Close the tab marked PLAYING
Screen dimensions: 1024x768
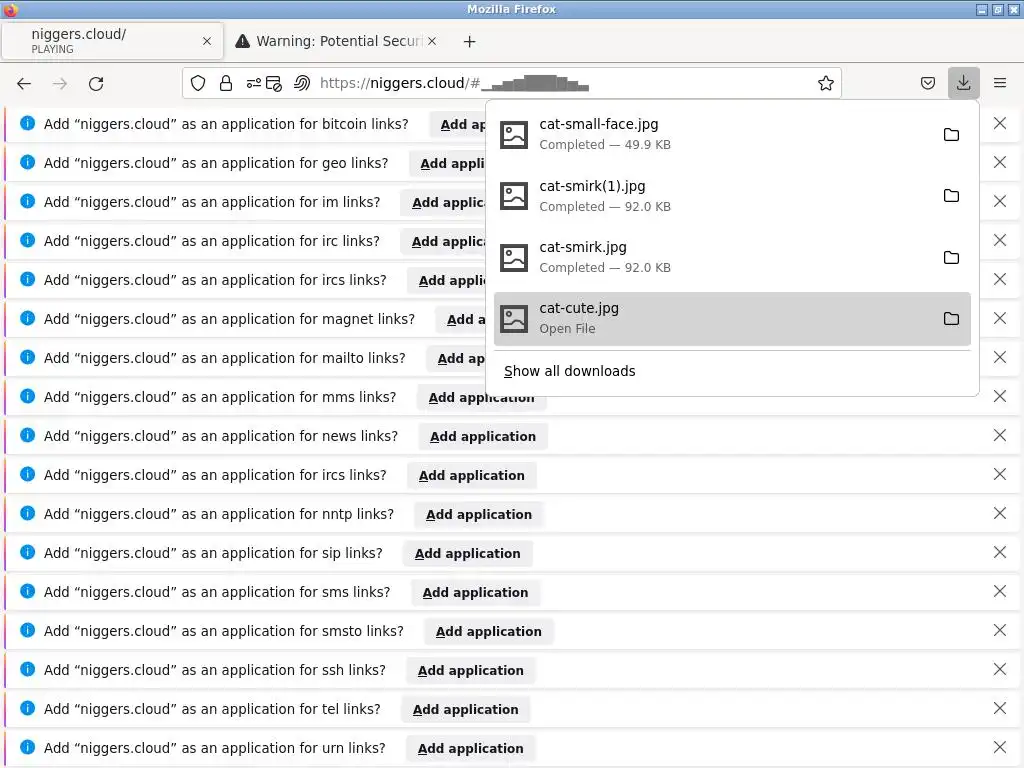[207, 41]
